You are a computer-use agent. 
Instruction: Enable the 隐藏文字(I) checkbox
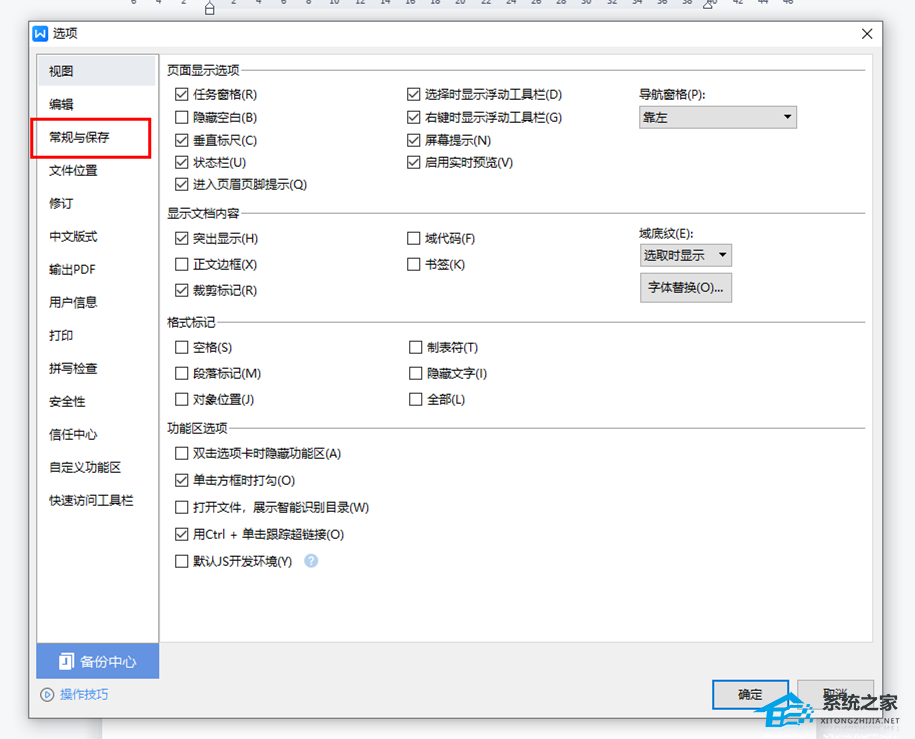tap(415, 373)
